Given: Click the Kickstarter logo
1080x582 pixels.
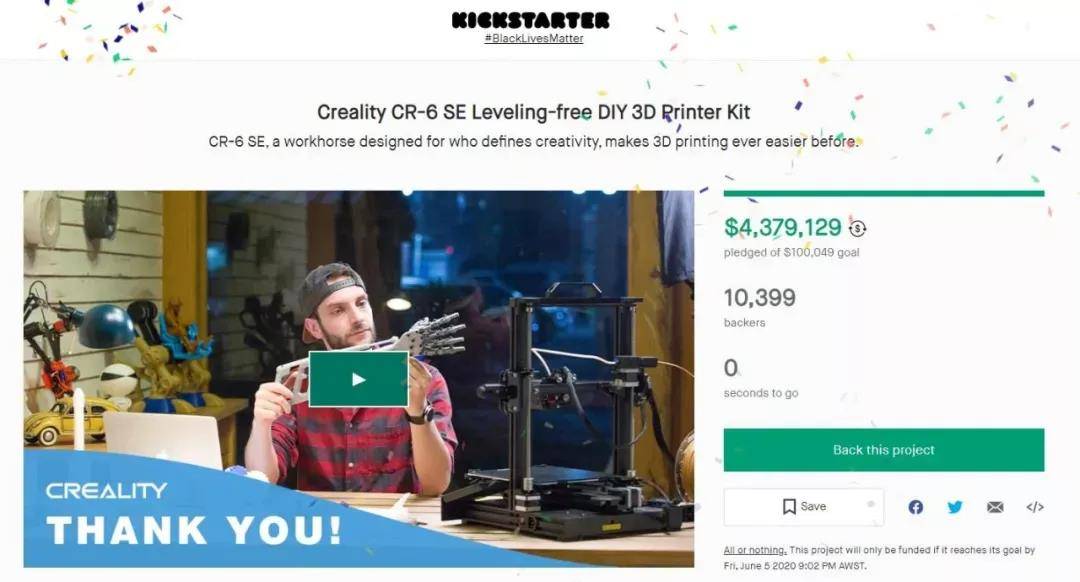Looking at the screenshot, I should tap(530, 20).
